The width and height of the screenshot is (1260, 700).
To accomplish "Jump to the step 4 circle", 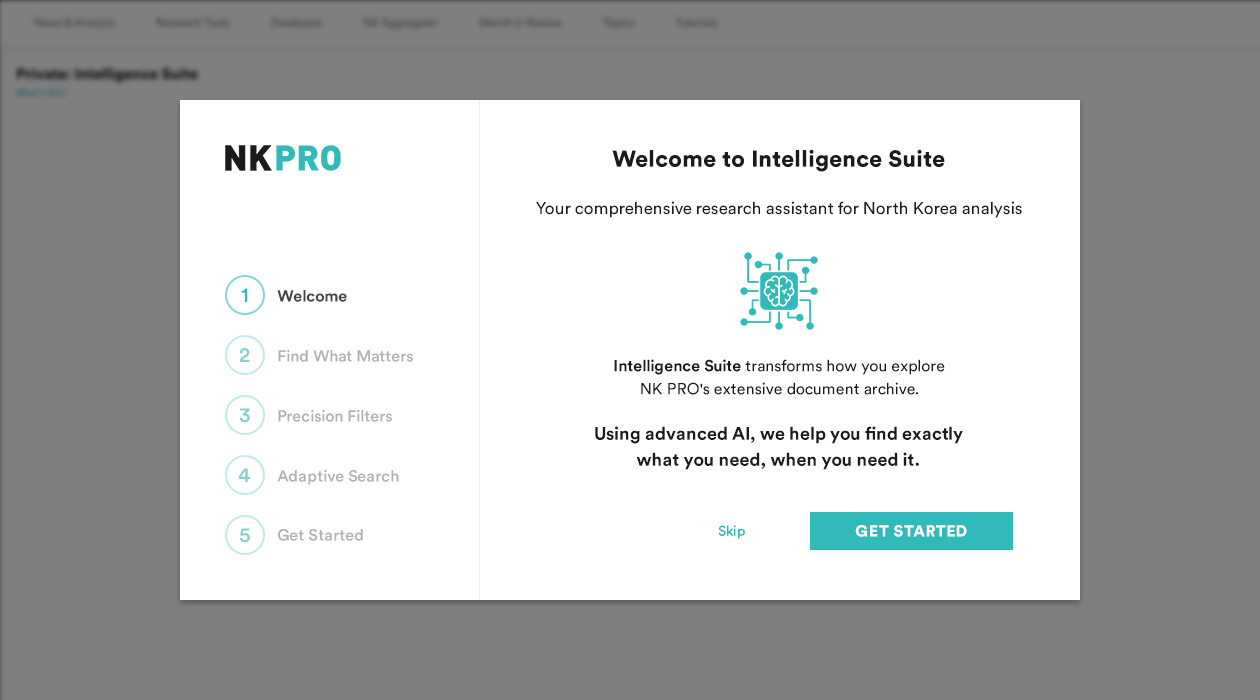I will pyautogui.click(x=245, y=475).
